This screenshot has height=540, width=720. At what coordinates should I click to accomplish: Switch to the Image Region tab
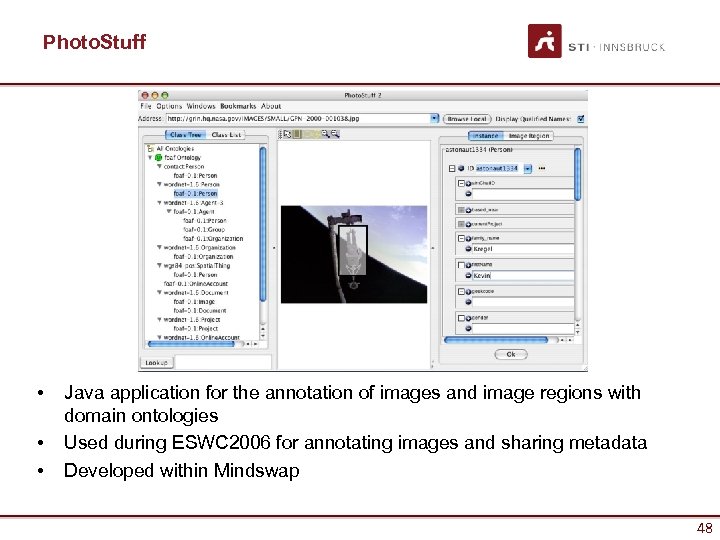click(529, 136)
